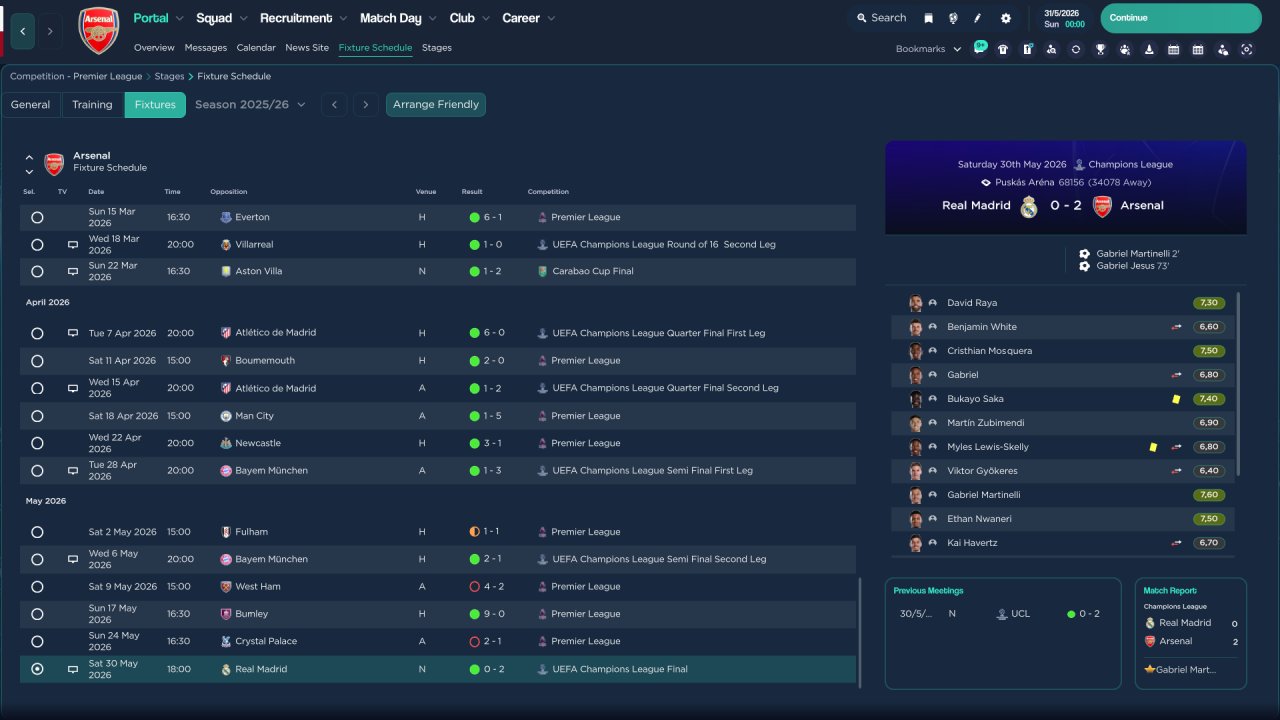Screen dimensions: 1280x720
Task: Select the Newcastle fixture radio button
Action: [37, 443]
